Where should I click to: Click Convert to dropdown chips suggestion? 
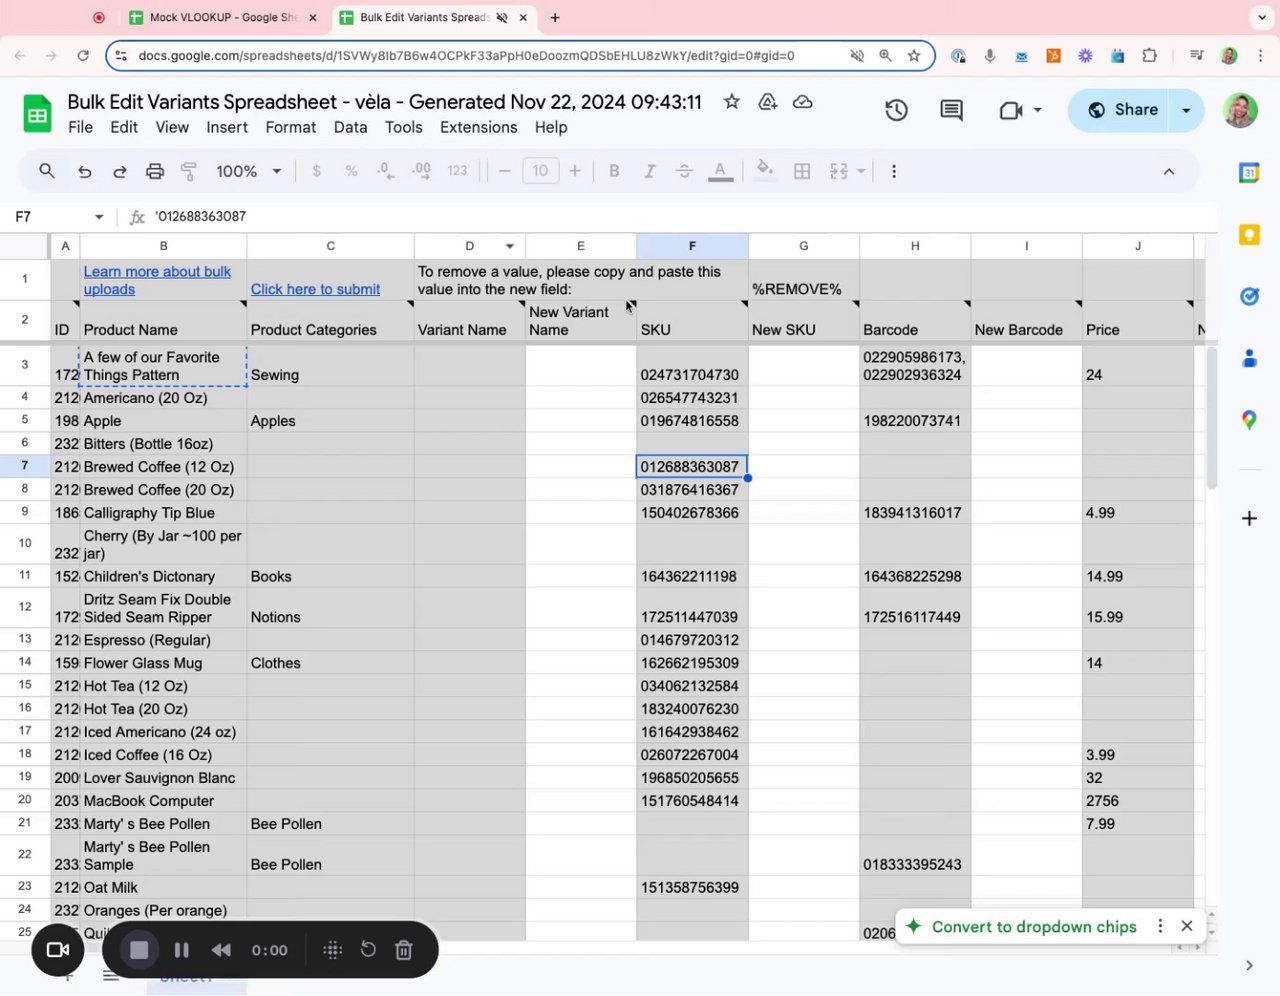(1033, 926)
